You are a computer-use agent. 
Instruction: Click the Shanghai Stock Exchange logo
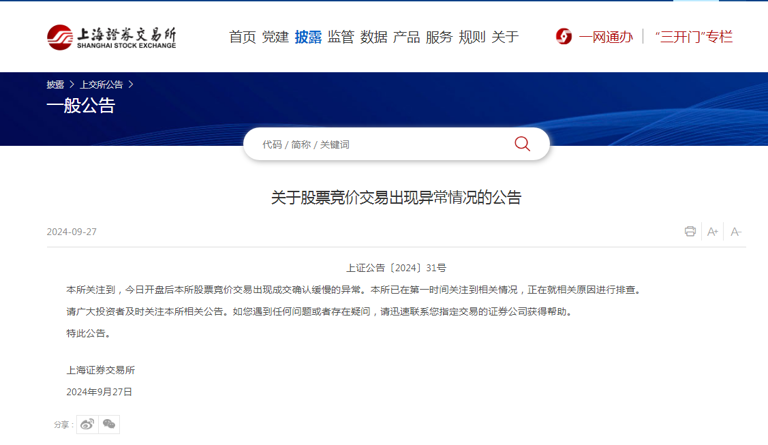click(x=112, y=37)
